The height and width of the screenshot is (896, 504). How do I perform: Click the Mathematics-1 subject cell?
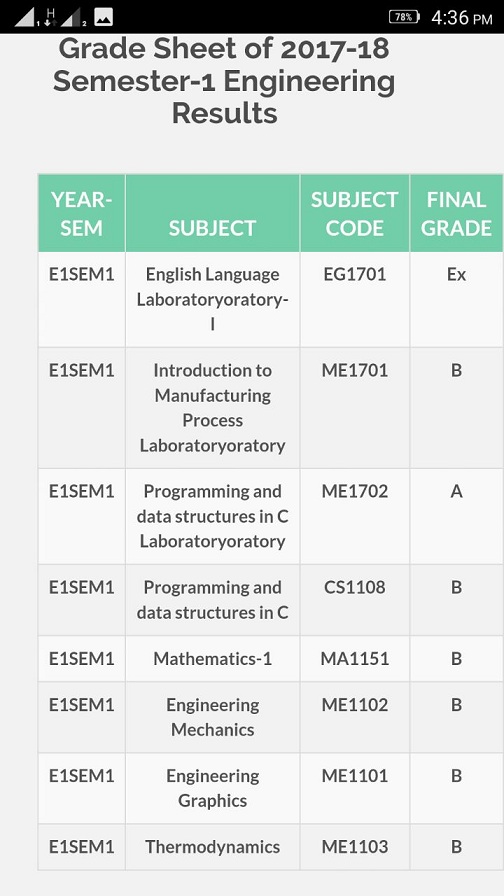[x=213, y=658]
